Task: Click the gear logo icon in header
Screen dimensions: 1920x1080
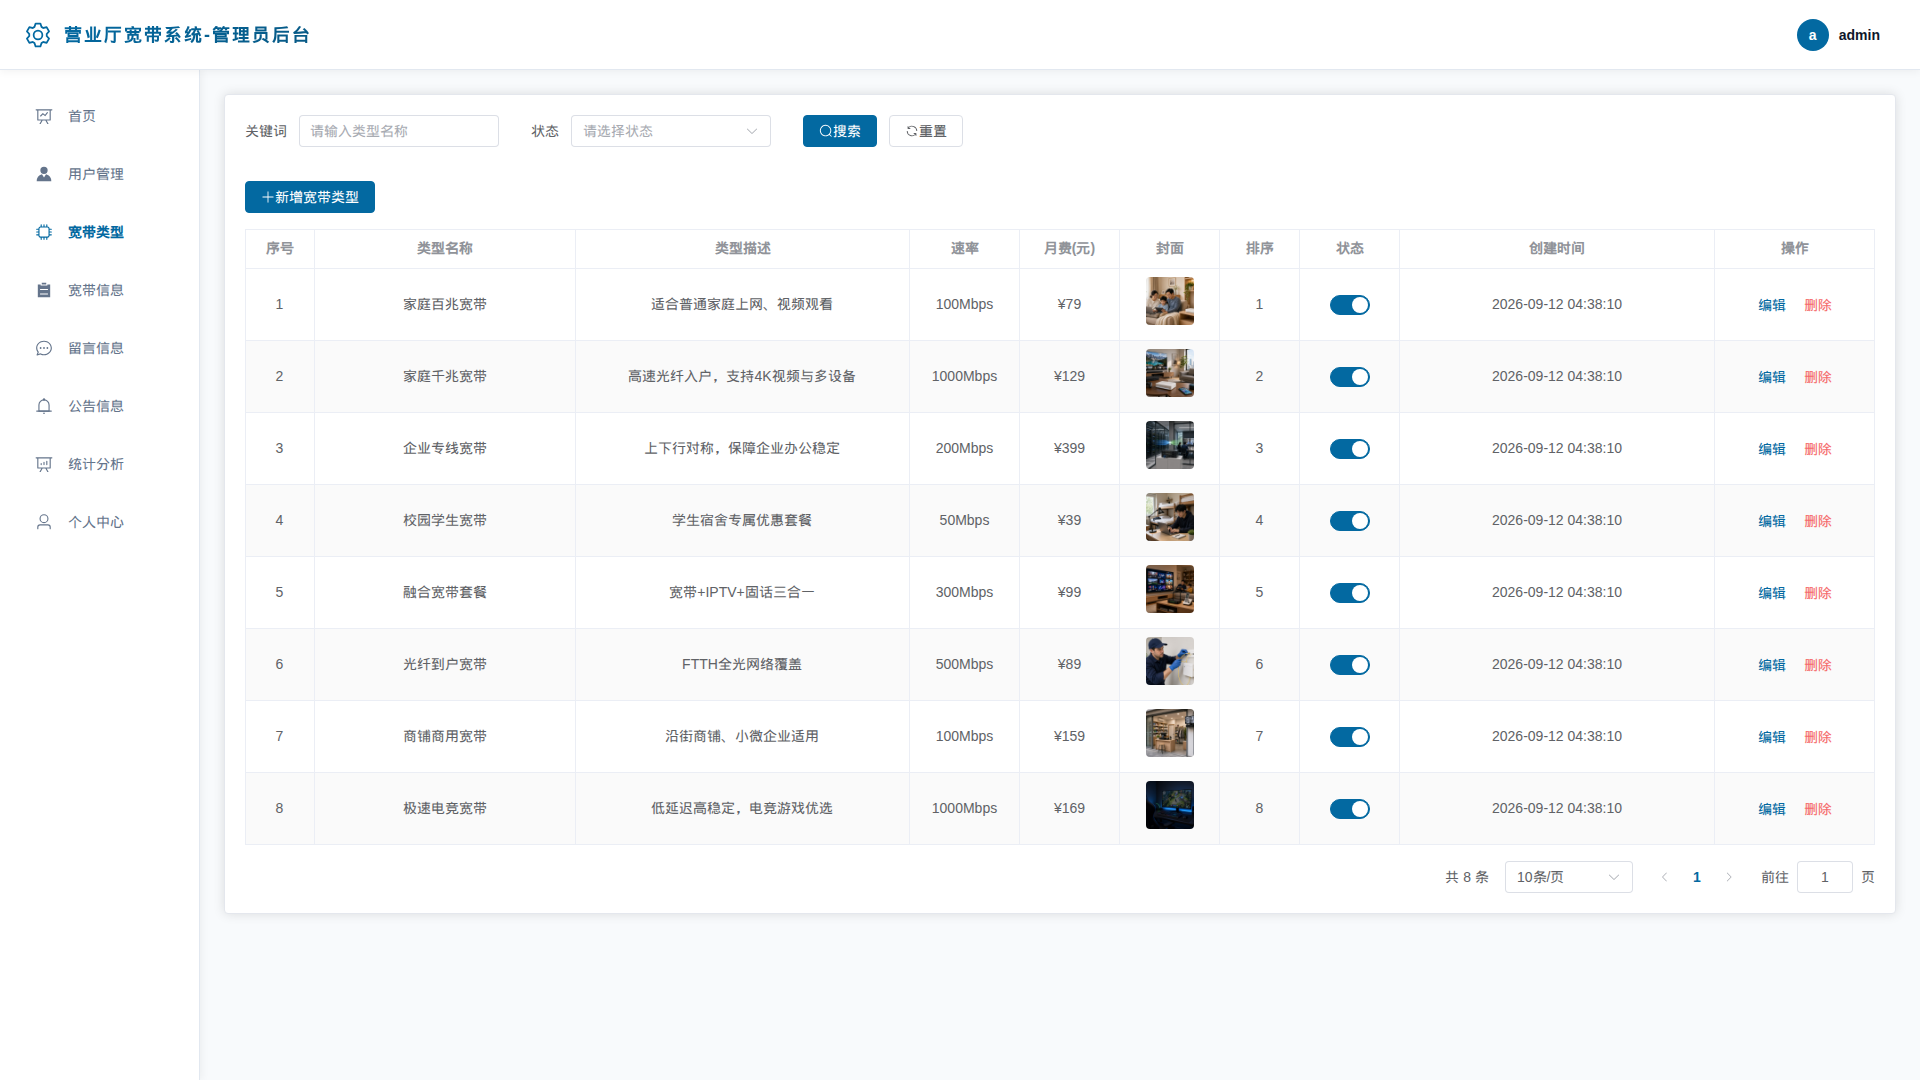Action: tap(38, 35)
